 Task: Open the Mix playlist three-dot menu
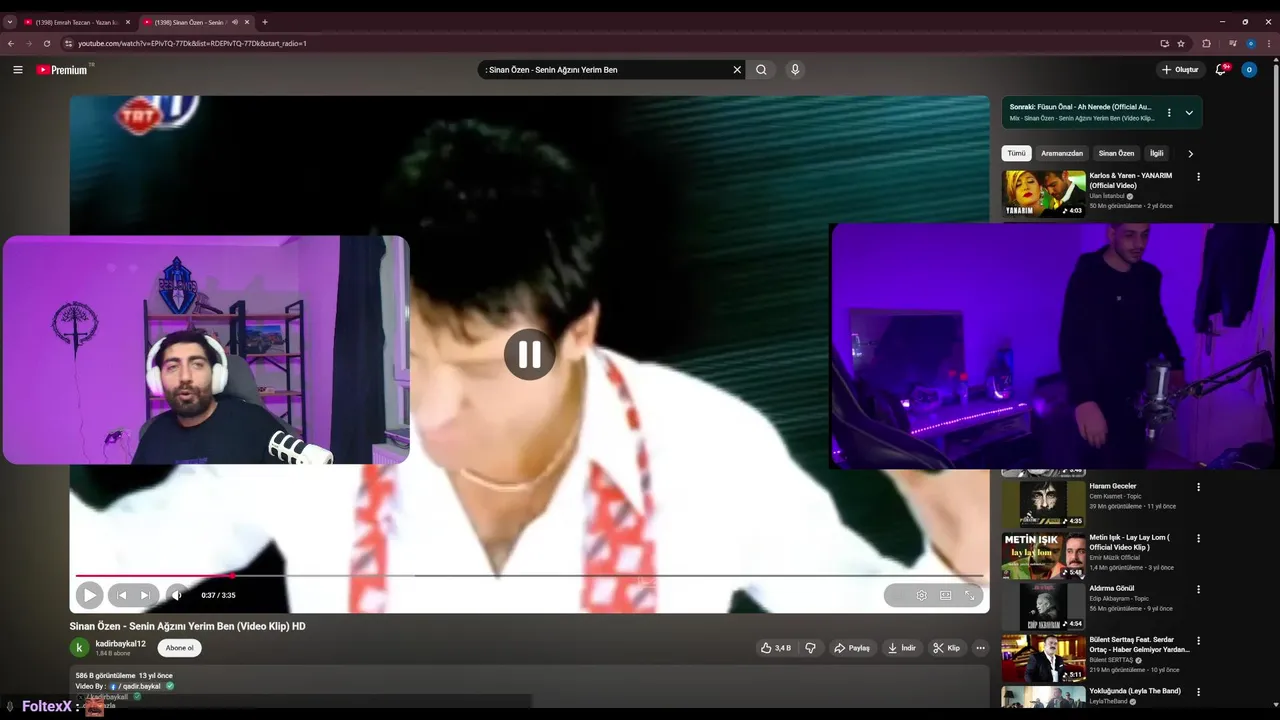click(x=1169, y=113)
